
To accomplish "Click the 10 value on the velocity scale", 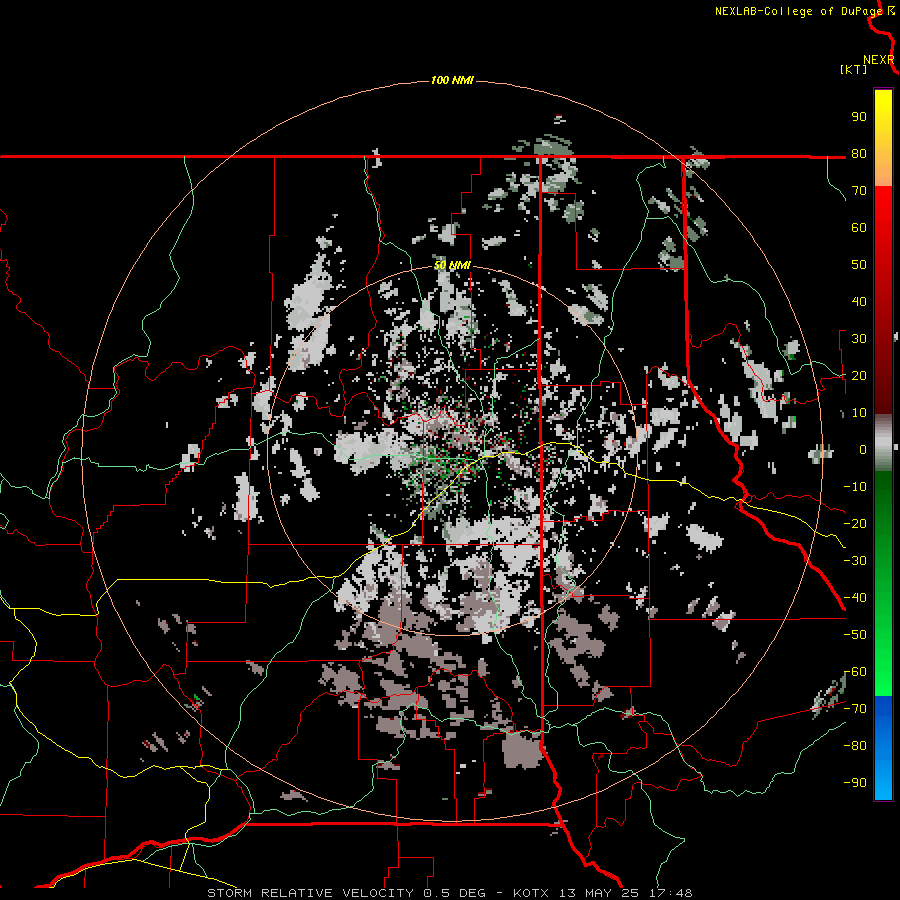I will [x=859, y=413].
